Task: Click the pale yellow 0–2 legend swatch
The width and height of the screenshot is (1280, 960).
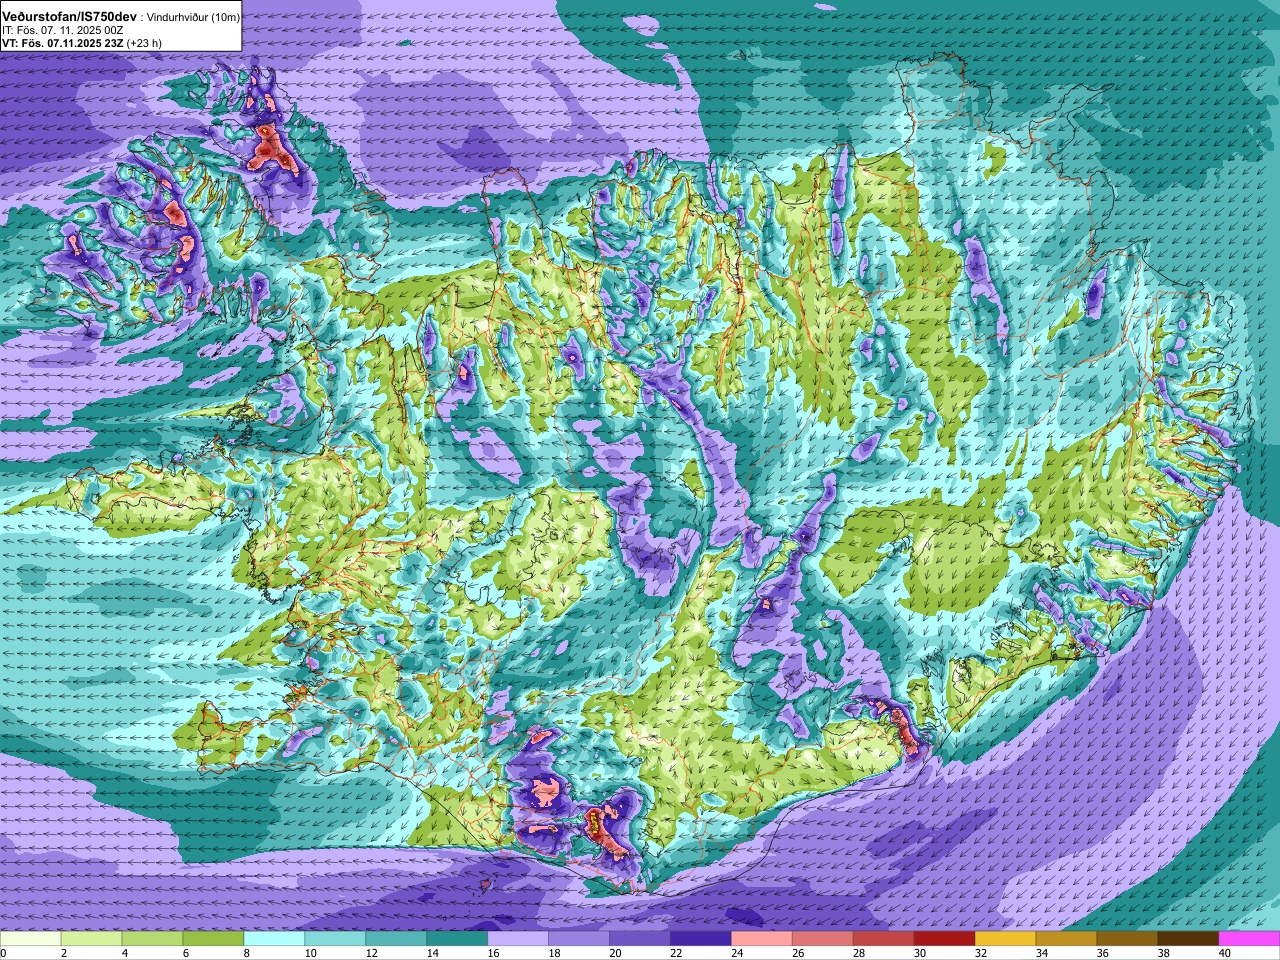Action: click(x=30, y=940)
